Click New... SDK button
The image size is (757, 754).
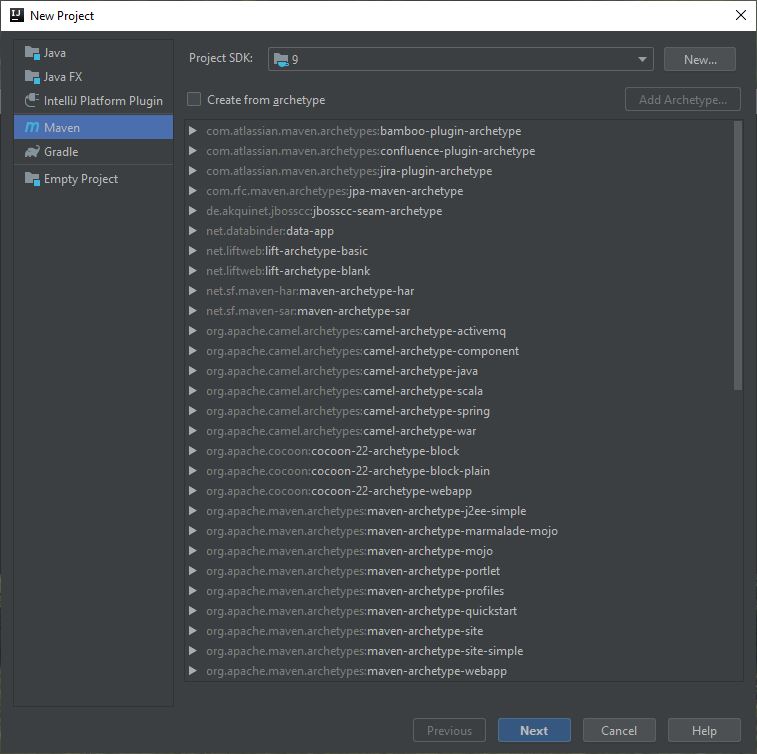(x=700, y=59)
